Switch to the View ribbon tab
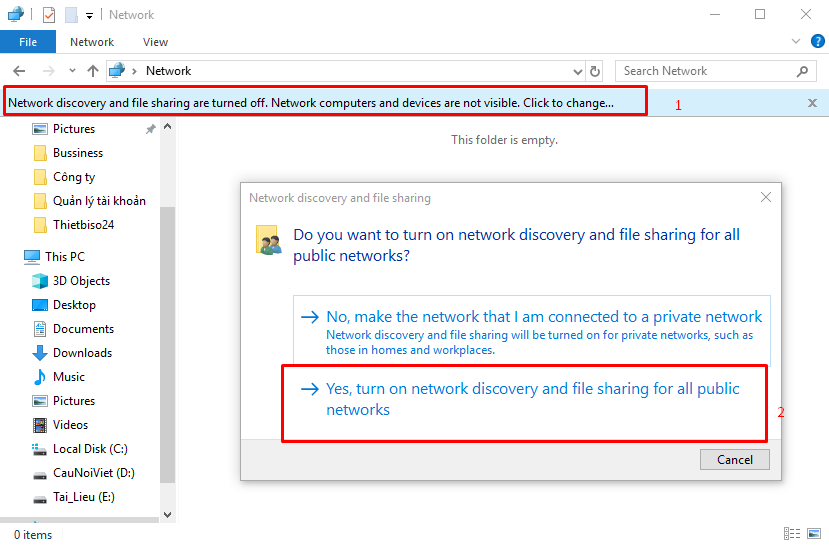Screen dimensions: 829x546 coord(155,42)
